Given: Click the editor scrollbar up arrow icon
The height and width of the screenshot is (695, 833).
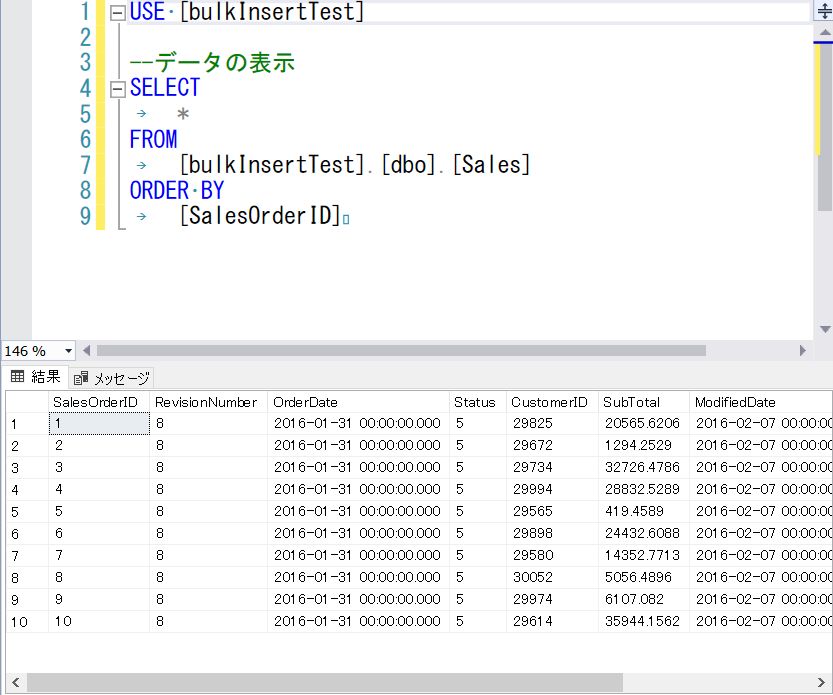Looking at the screenshot, I should pos(823,32).
